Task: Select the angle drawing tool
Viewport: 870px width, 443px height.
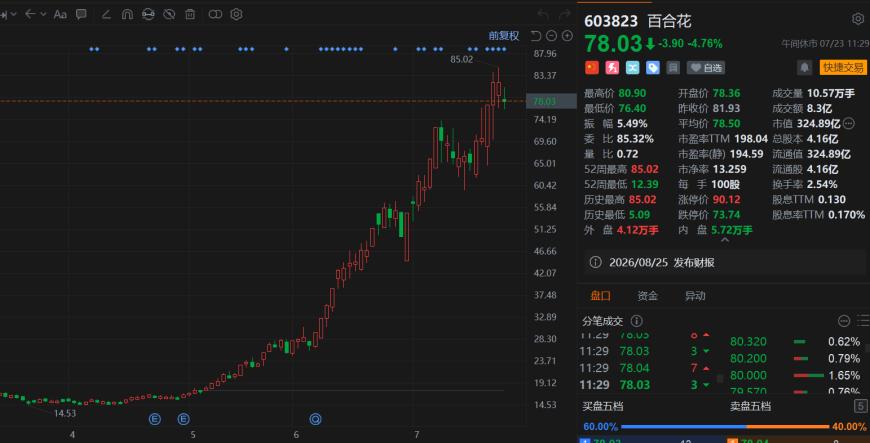Action: tap(106, 14)
